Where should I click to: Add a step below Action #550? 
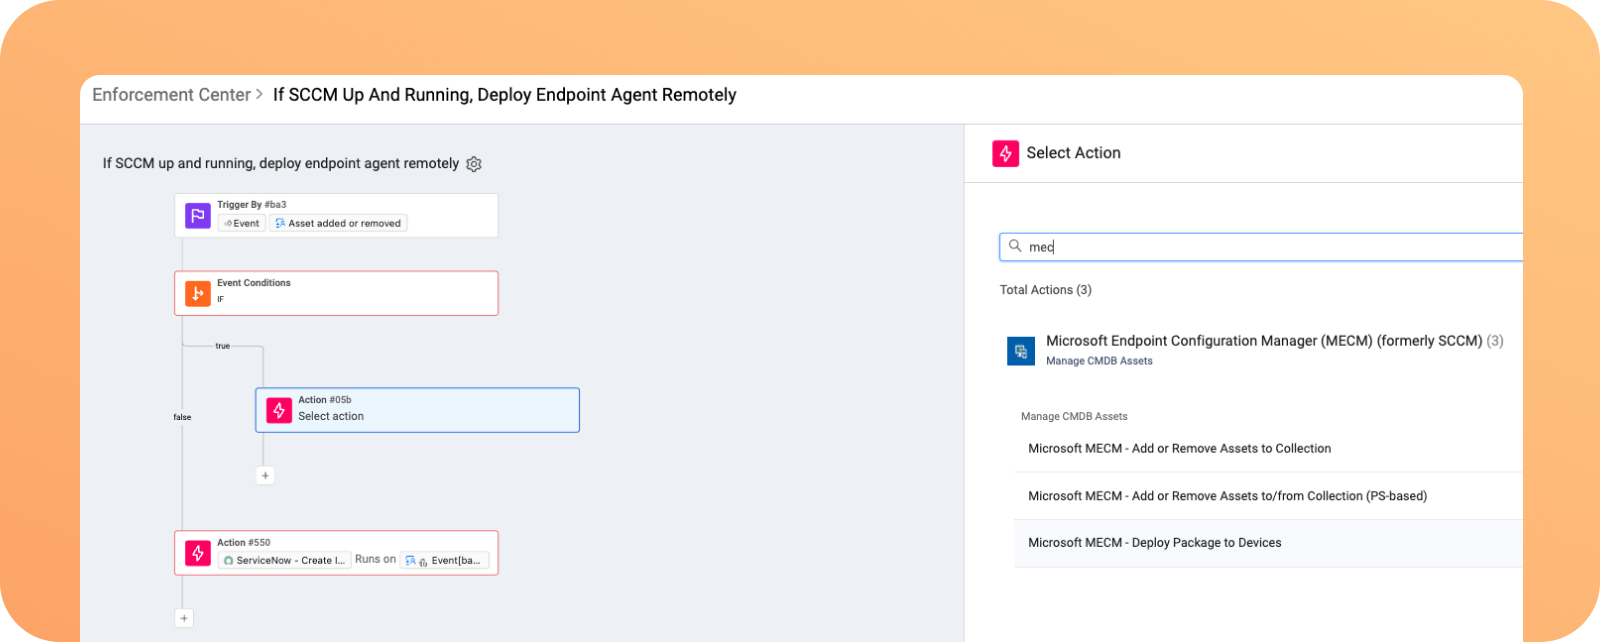click(184, 618)
